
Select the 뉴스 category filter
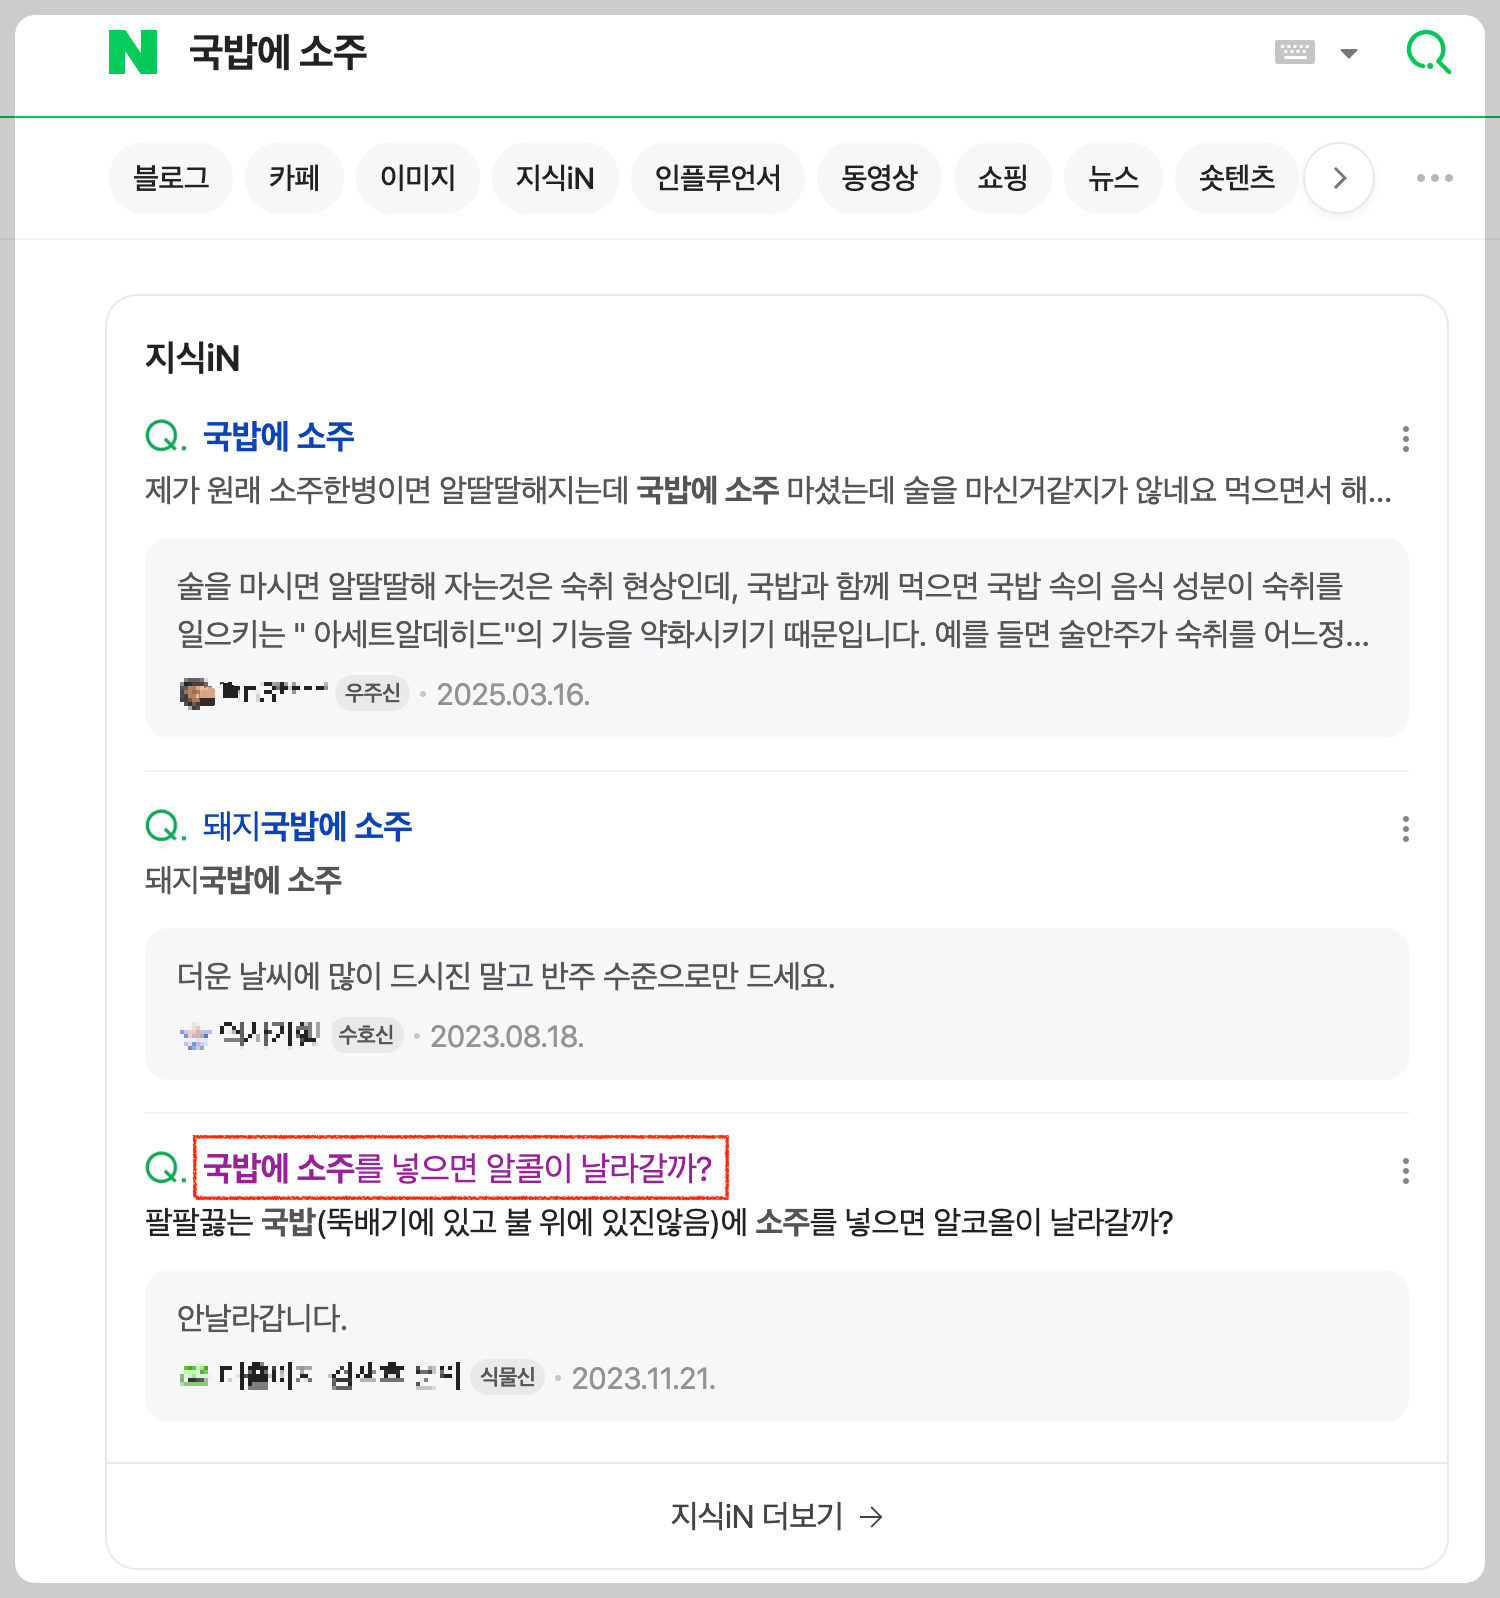pos(1112,177)
